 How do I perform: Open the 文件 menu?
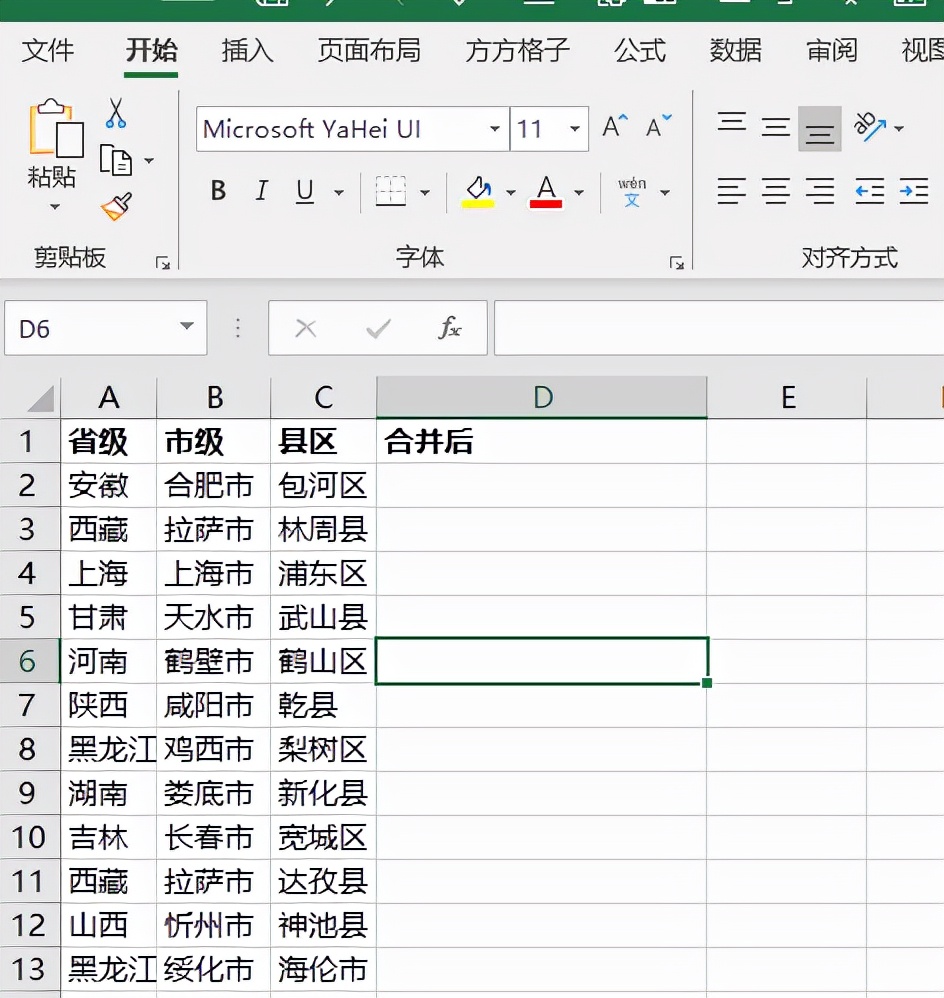tap(48, 51)
